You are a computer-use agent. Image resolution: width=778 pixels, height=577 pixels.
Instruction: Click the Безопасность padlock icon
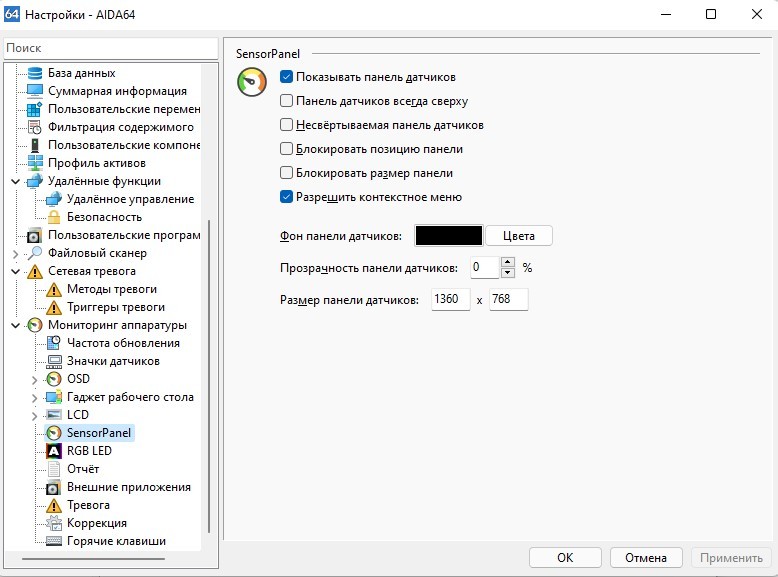coord(54,217)
